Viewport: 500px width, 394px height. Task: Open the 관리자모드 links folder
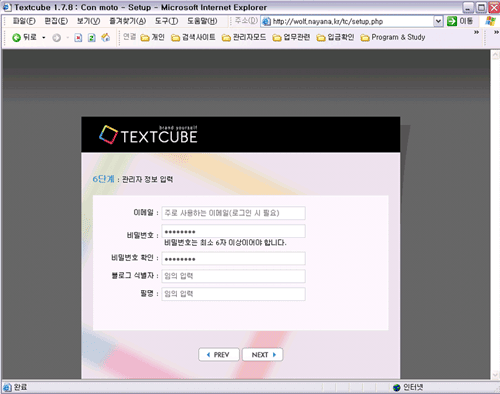(x=244, y=37)
